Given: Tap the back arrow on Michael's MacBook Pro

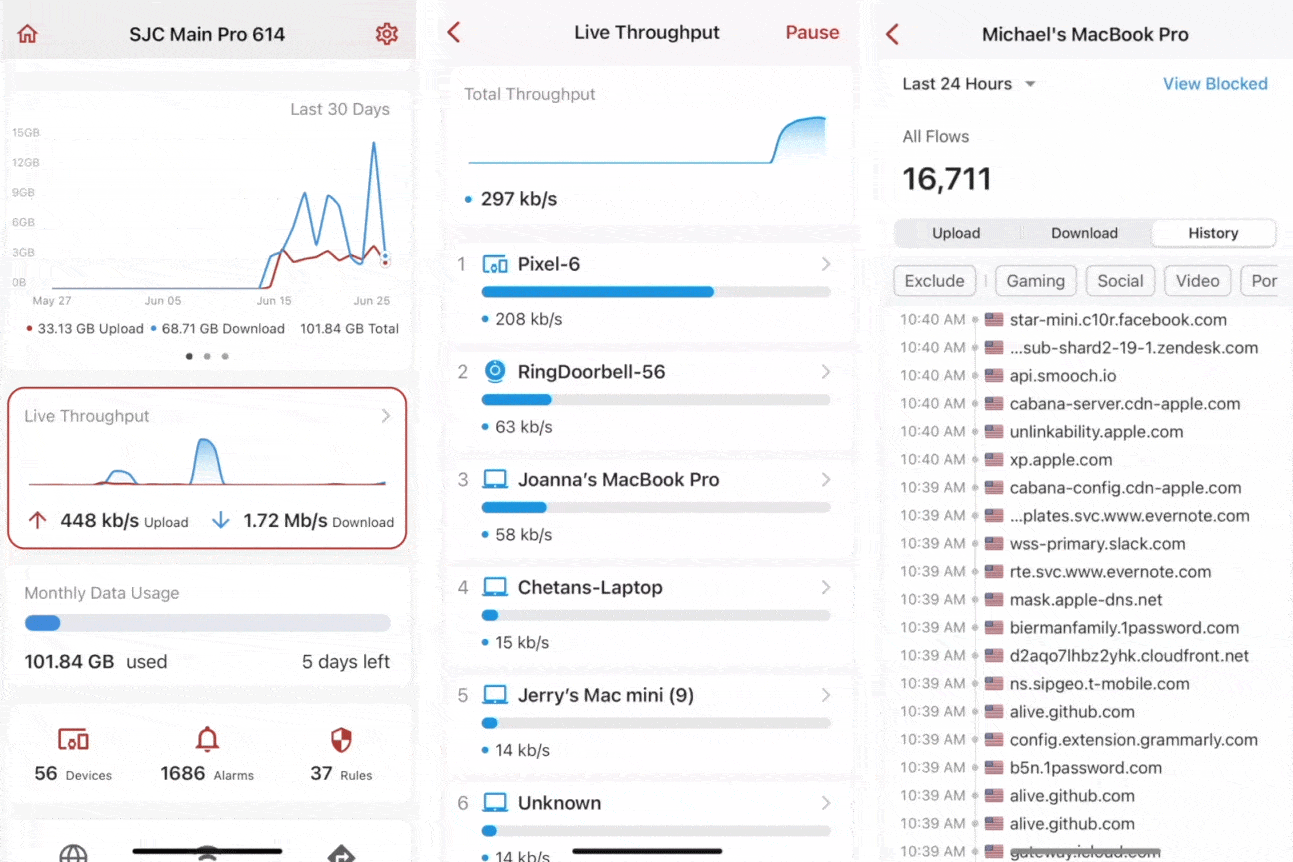Looking at the screenshot, I should pyautogui.click(x=893, y=34).
